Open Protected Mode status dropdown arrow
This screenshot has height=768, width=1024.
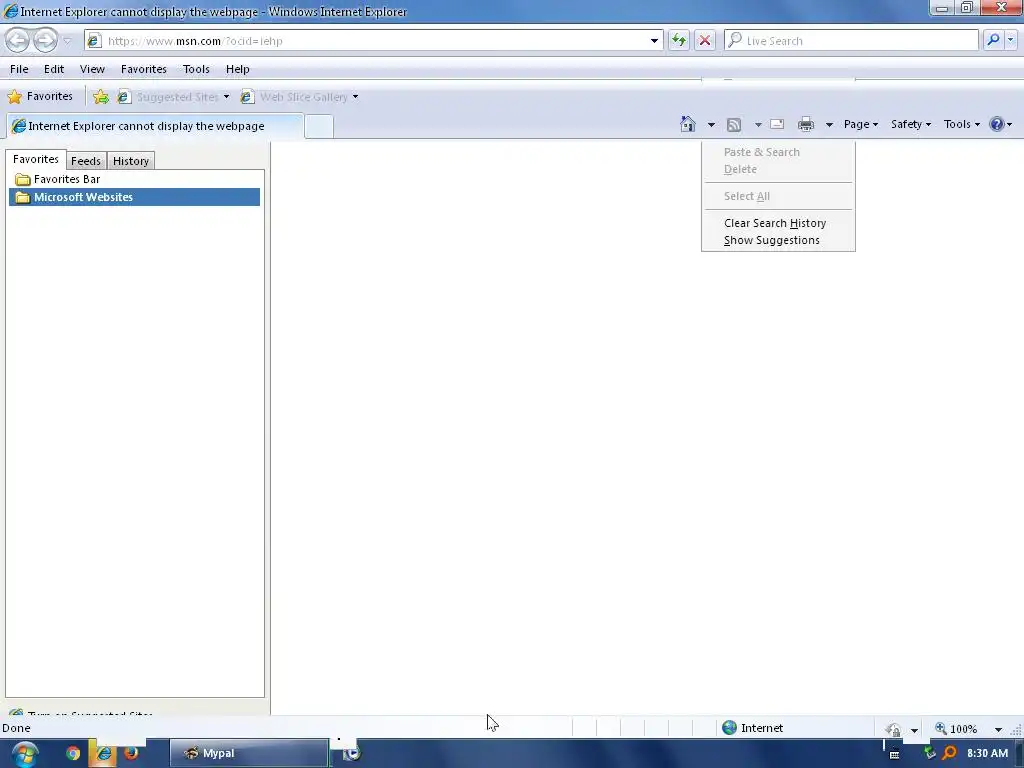[x=914, y=729]
